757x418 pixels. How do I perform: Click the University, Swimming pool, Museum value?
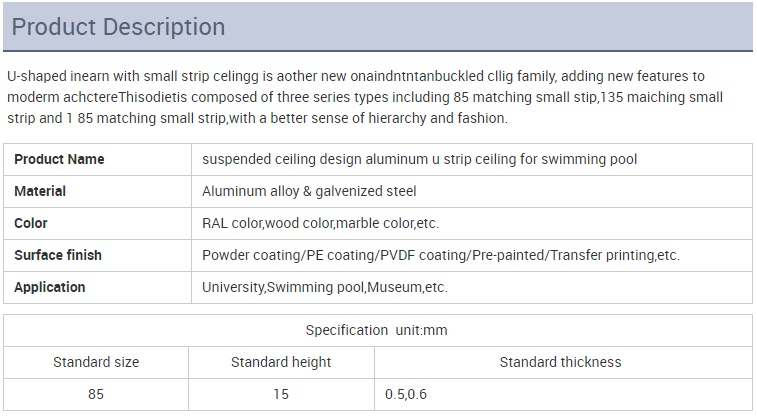point(324,287)
